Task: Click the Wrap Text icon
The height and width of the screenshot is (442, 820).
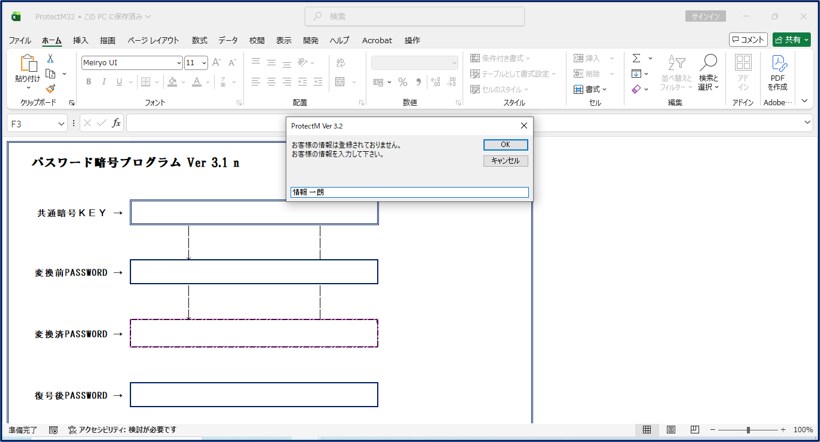Action: tap(340, 63)
